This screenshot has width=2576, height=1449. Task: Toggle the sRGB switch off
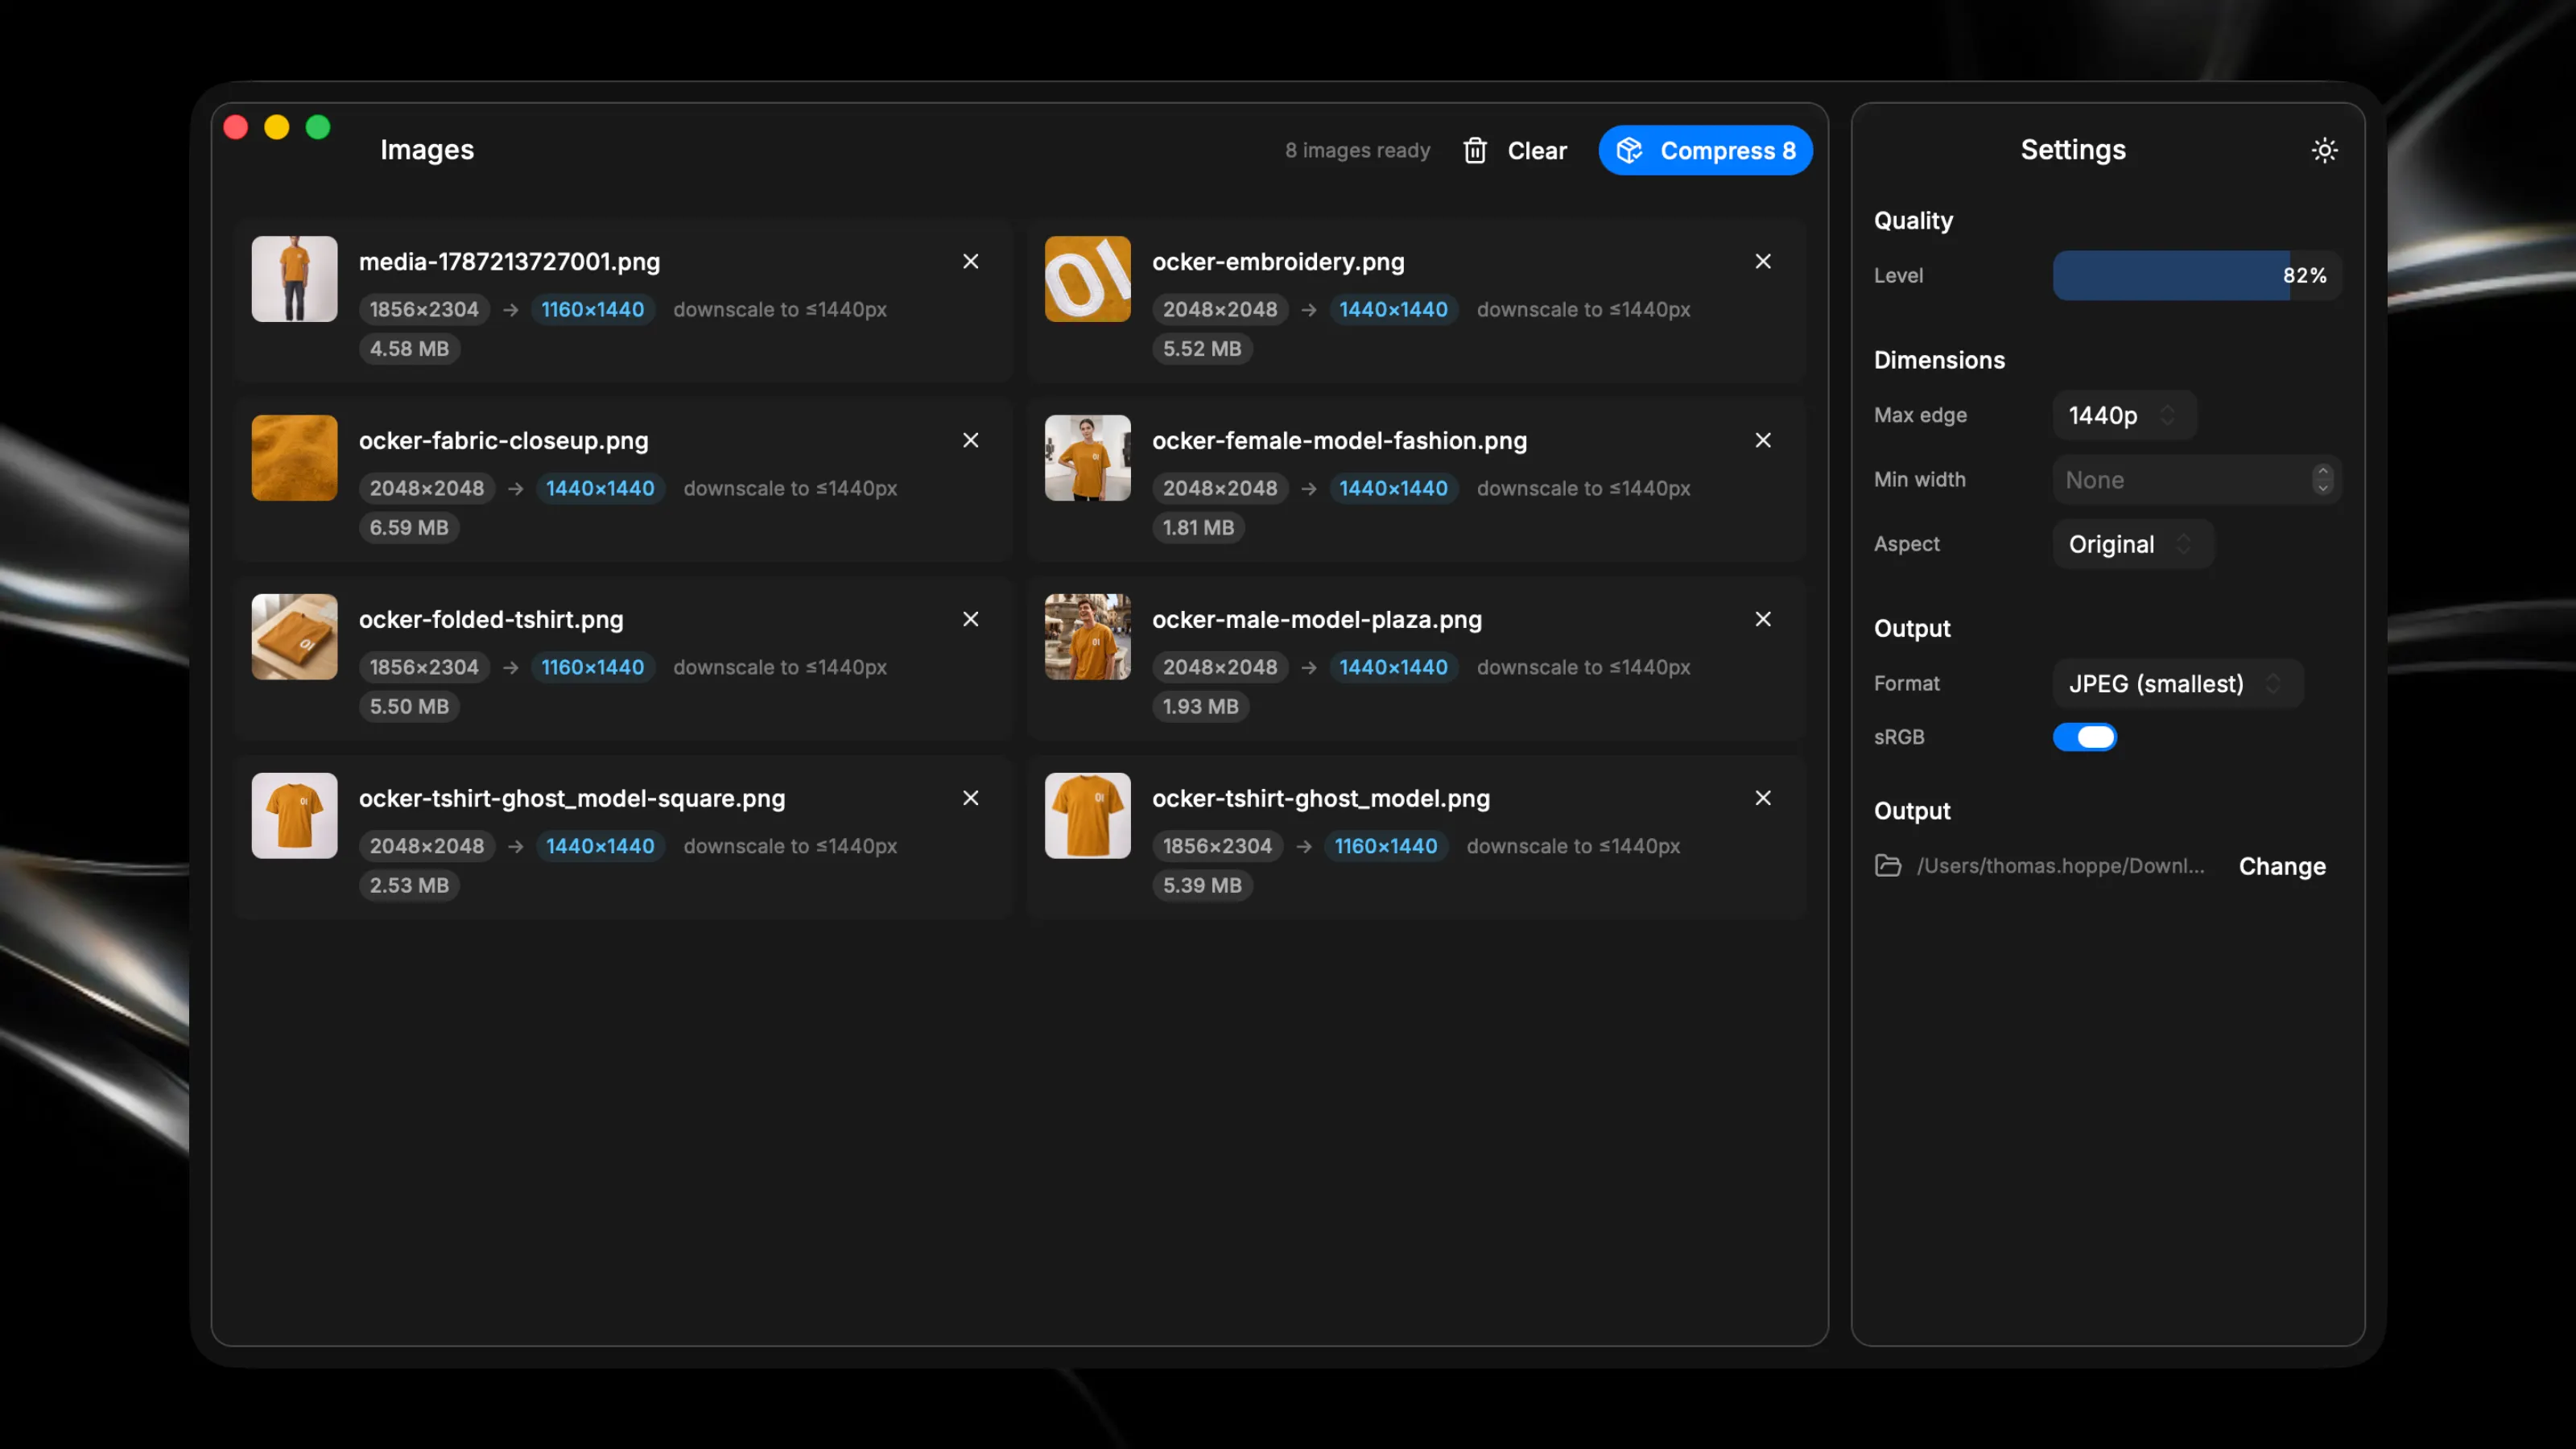[x=2085, y=737]
